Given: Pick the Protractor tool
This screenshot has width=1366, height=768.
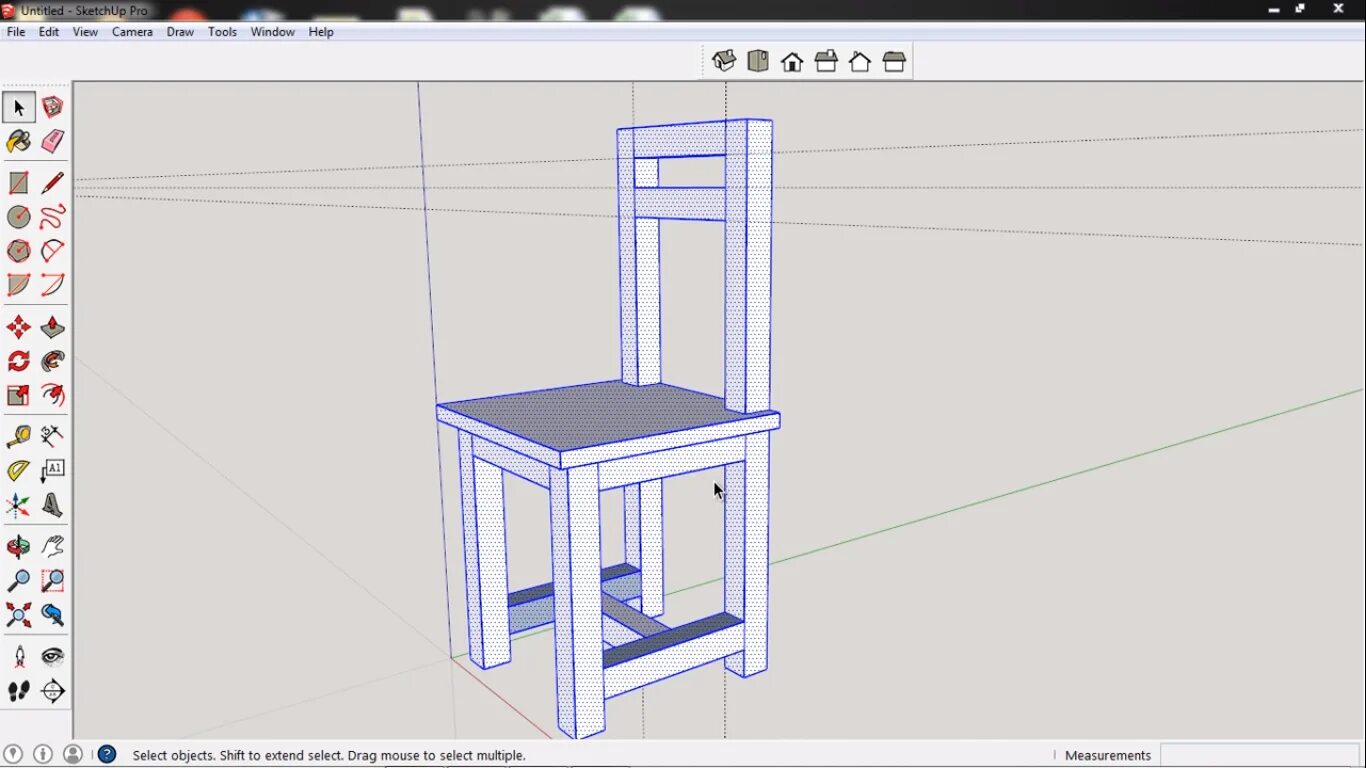Looking at the screenshot, I should (19, 471).
